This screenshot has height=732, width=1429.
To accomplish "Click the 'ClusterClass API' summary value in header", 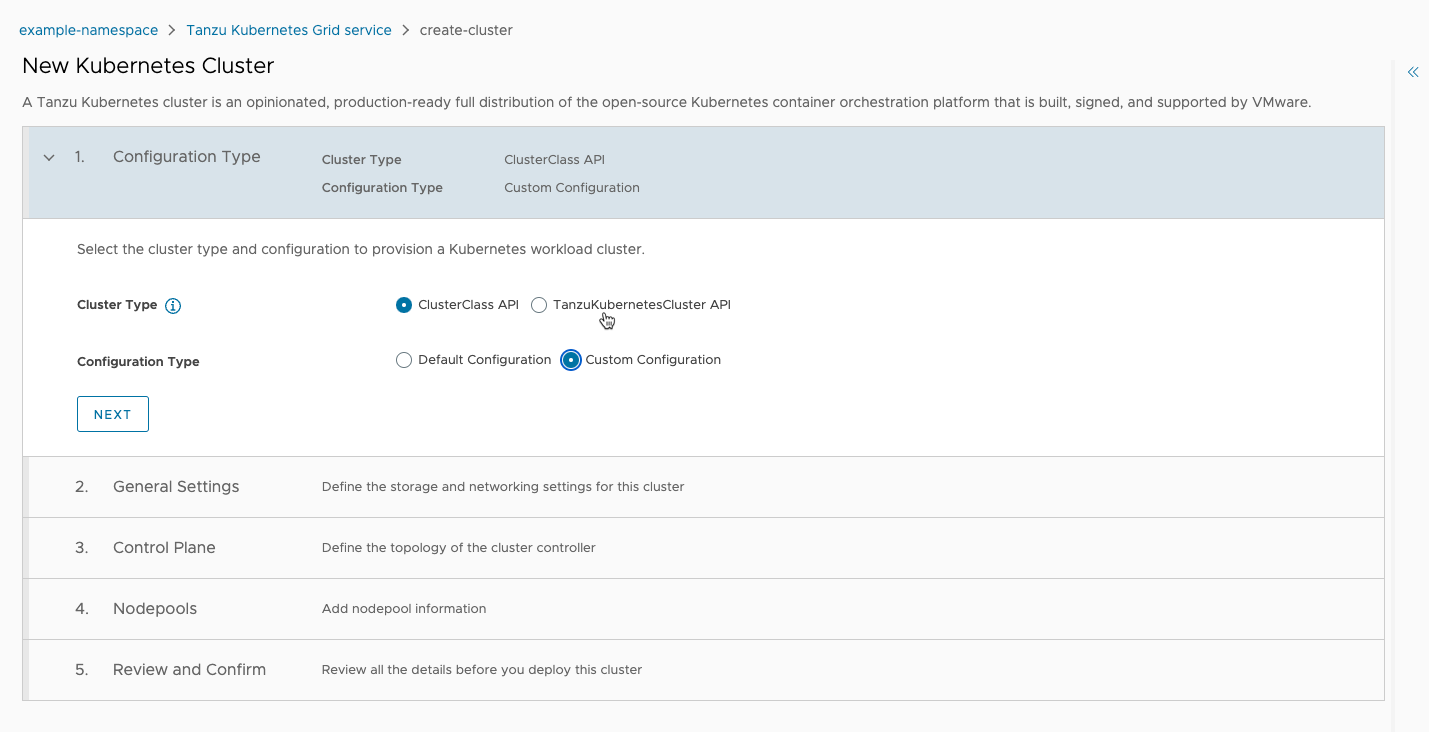I will pos(554,160).
